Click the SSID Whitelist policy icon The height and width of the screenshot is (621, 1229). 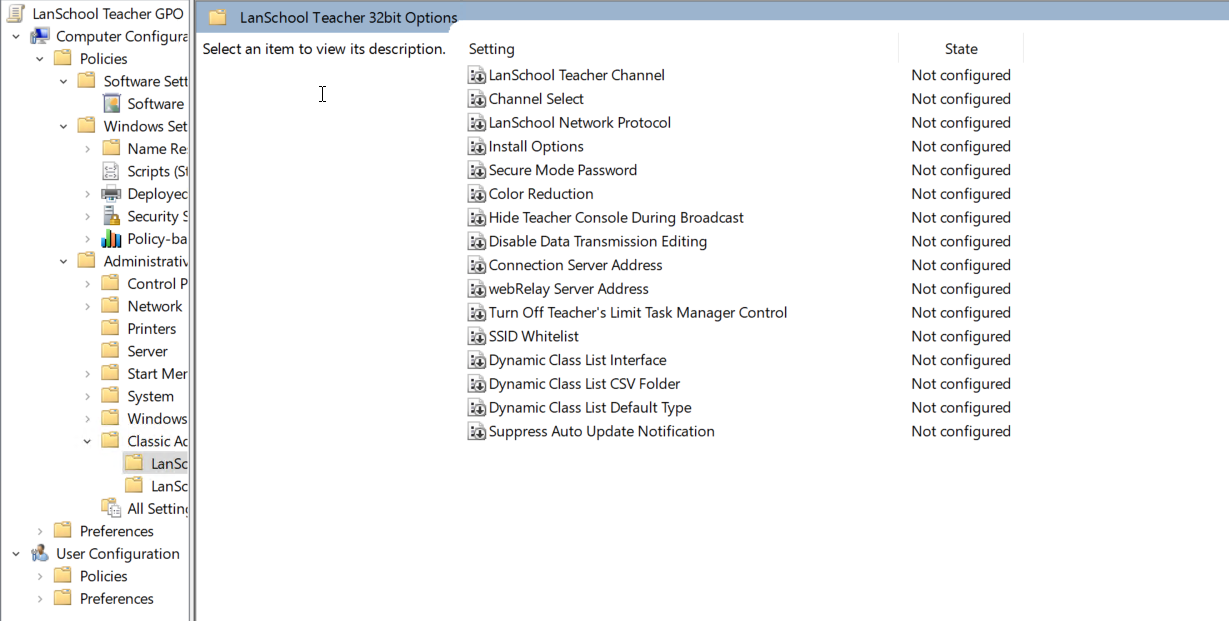(477, 337)
